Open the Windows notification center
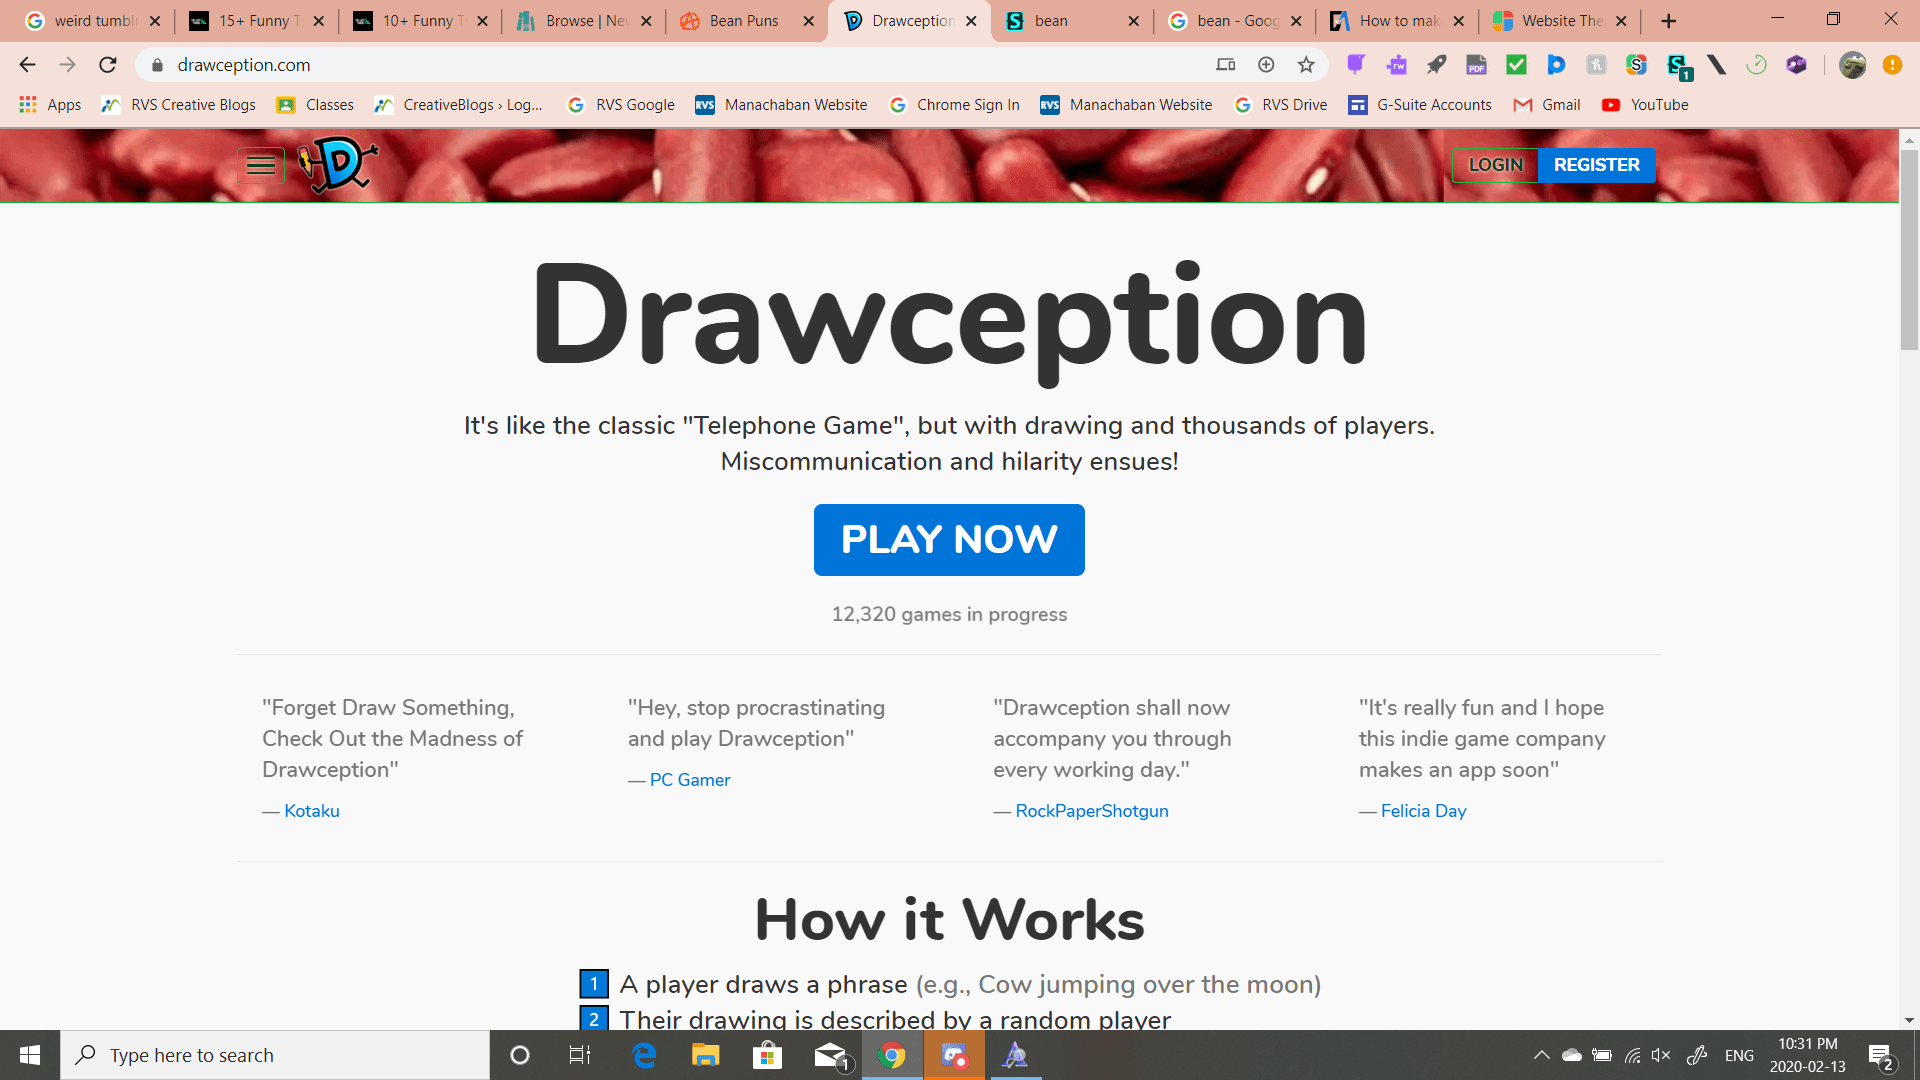 (x=1881, y=1056)
